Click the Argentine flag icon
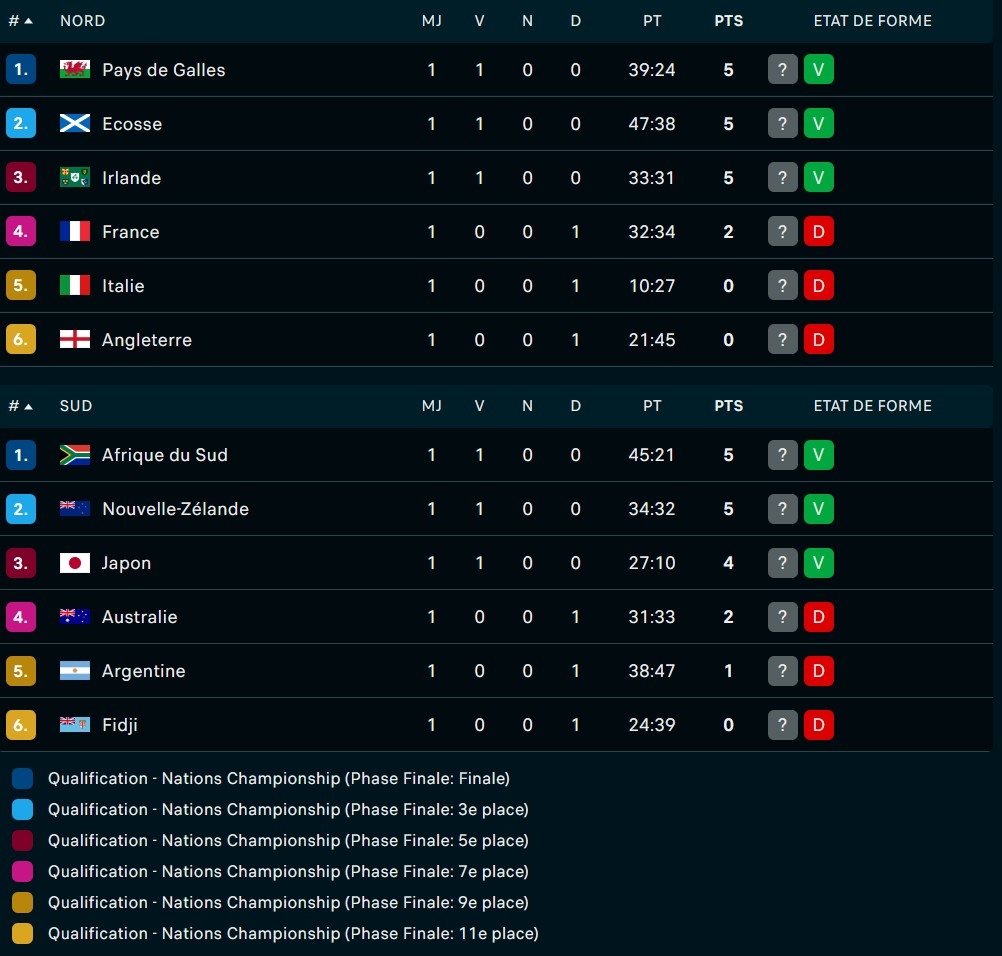 click(x=75, y=671)
